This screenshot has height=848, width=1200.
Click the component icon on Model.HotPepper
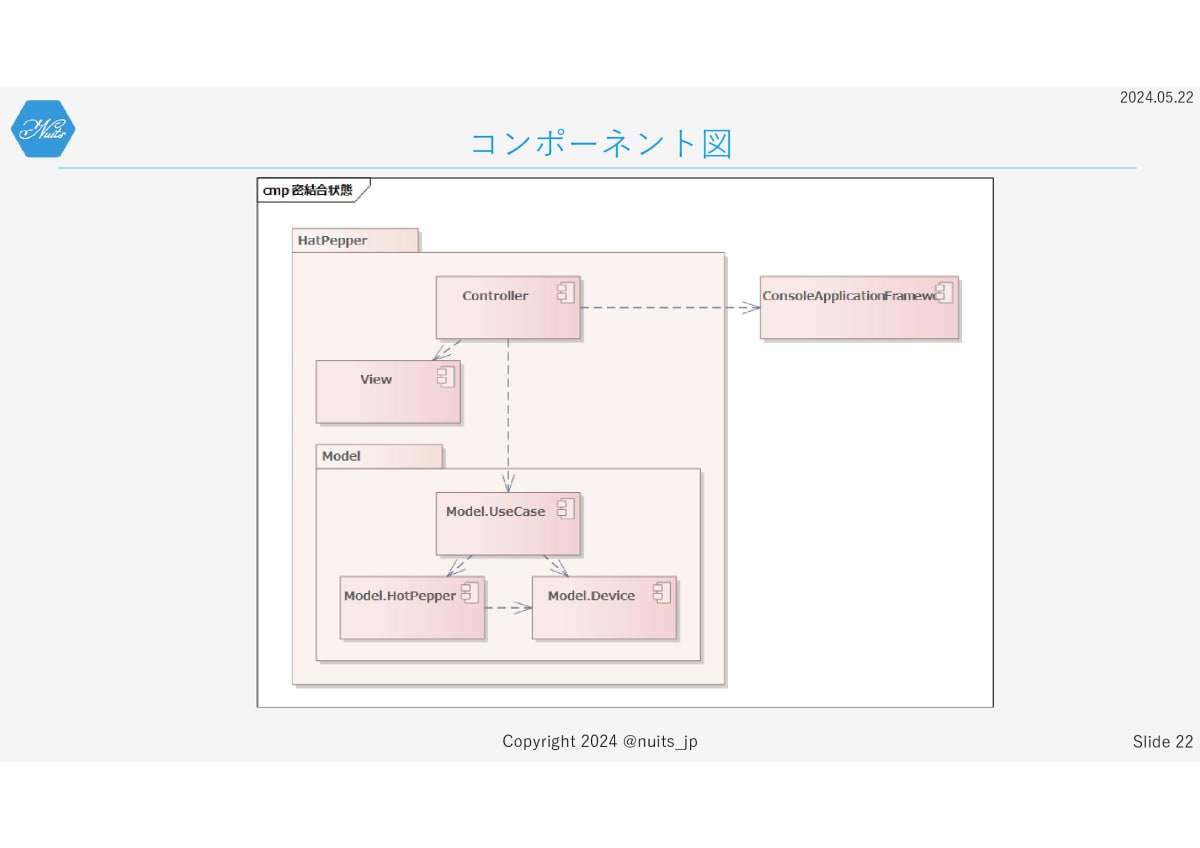tap(469, 593)
